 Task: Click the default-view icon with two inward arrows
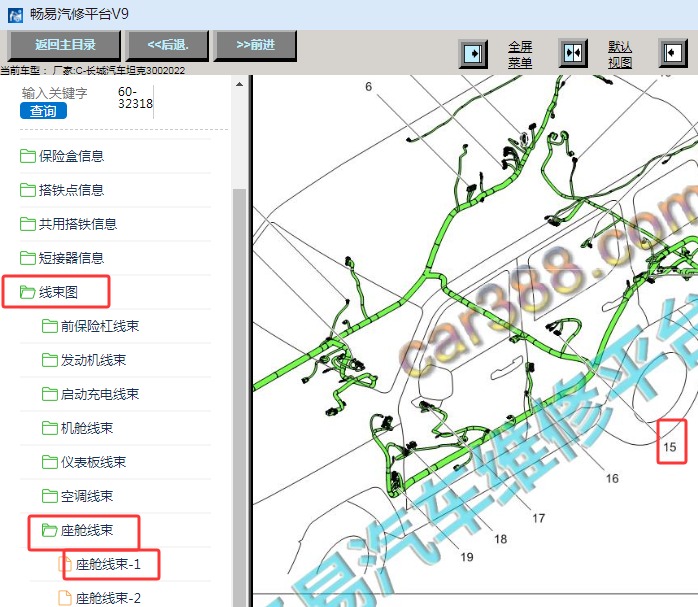[x=573, y=53]
